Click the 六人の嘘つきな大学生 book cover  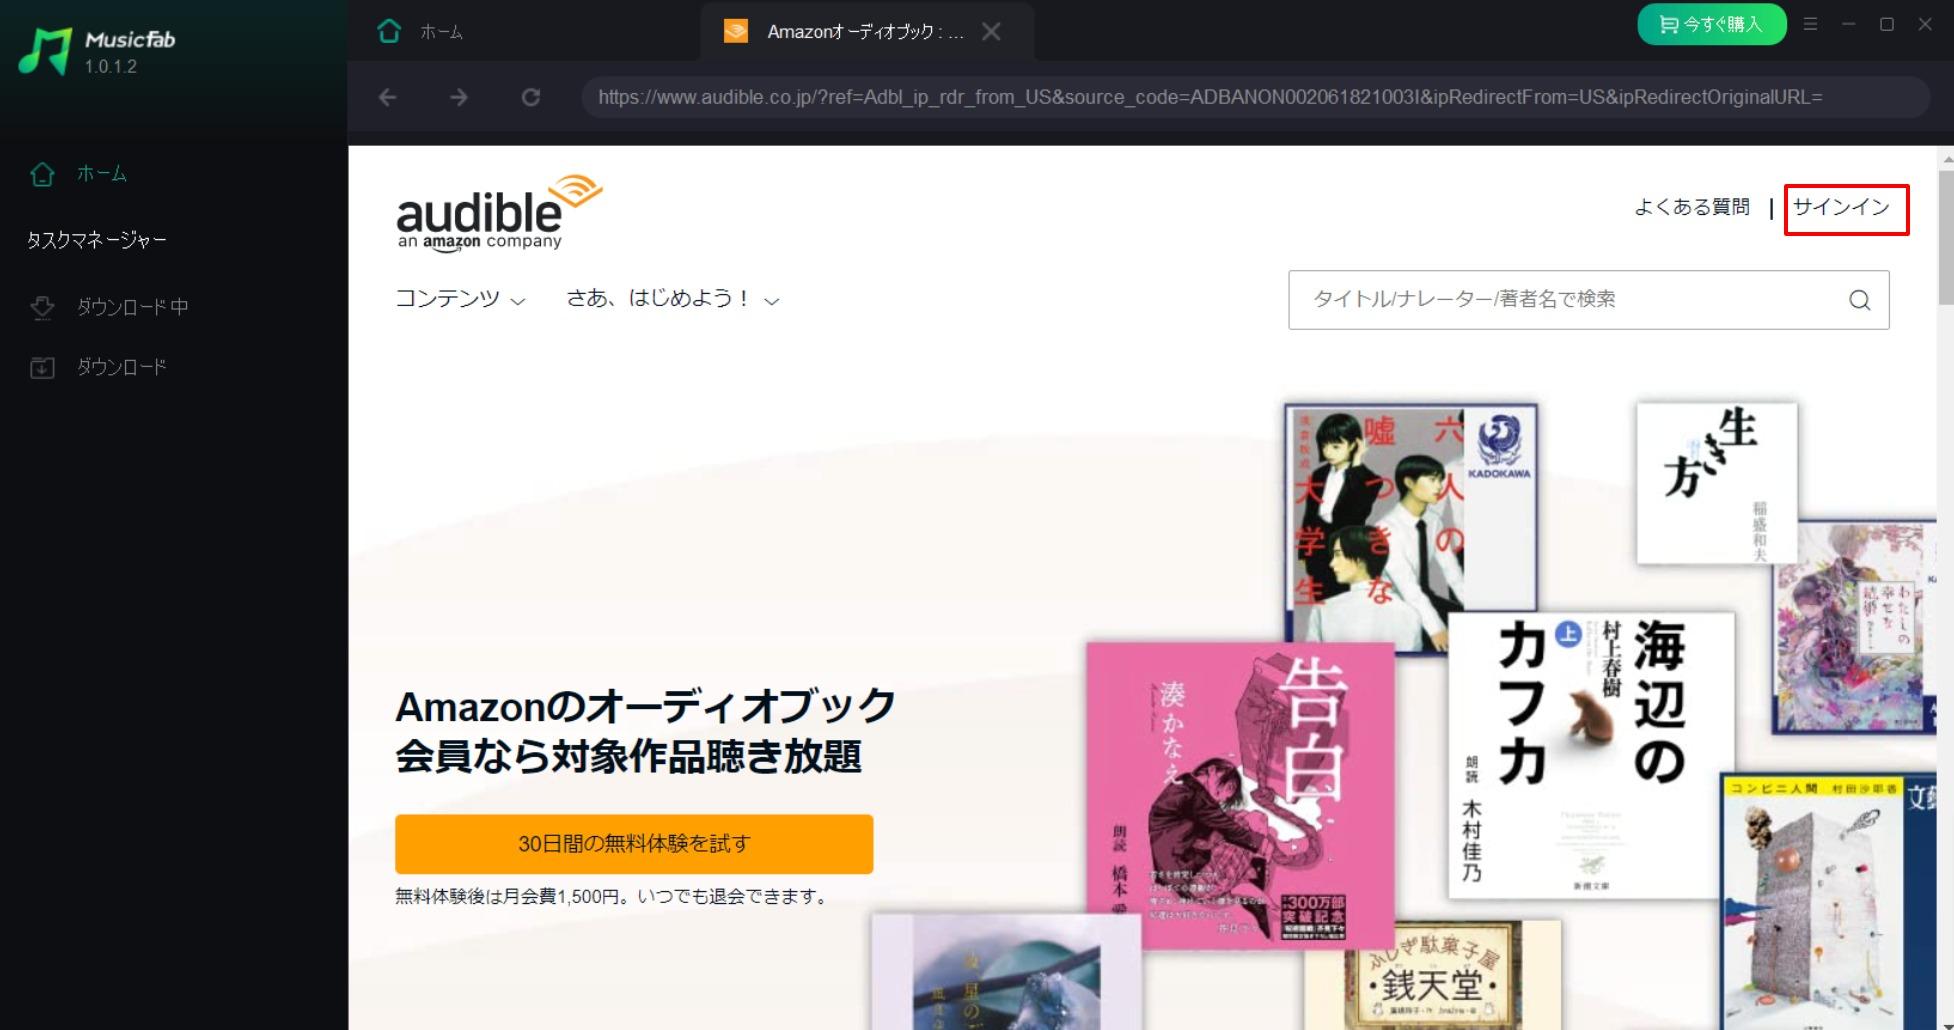tap(1410, 525)
